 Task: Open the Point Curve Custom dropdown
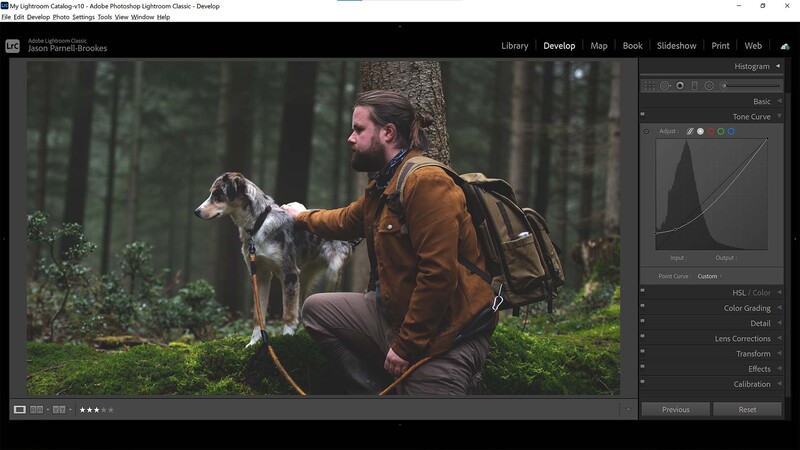708,276
